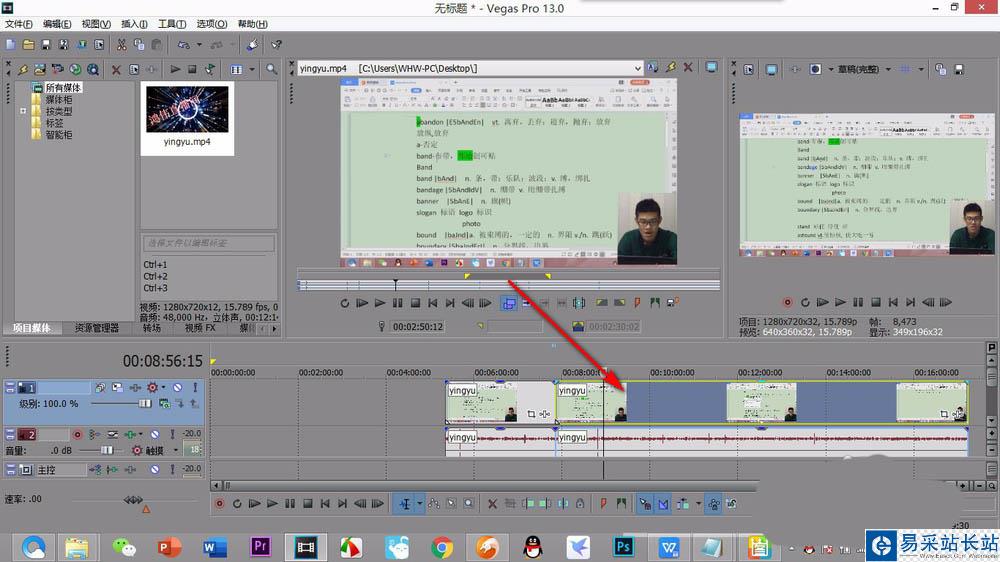Select the 媒体柜 folder

pyautogui.click(x=58, y=99)
